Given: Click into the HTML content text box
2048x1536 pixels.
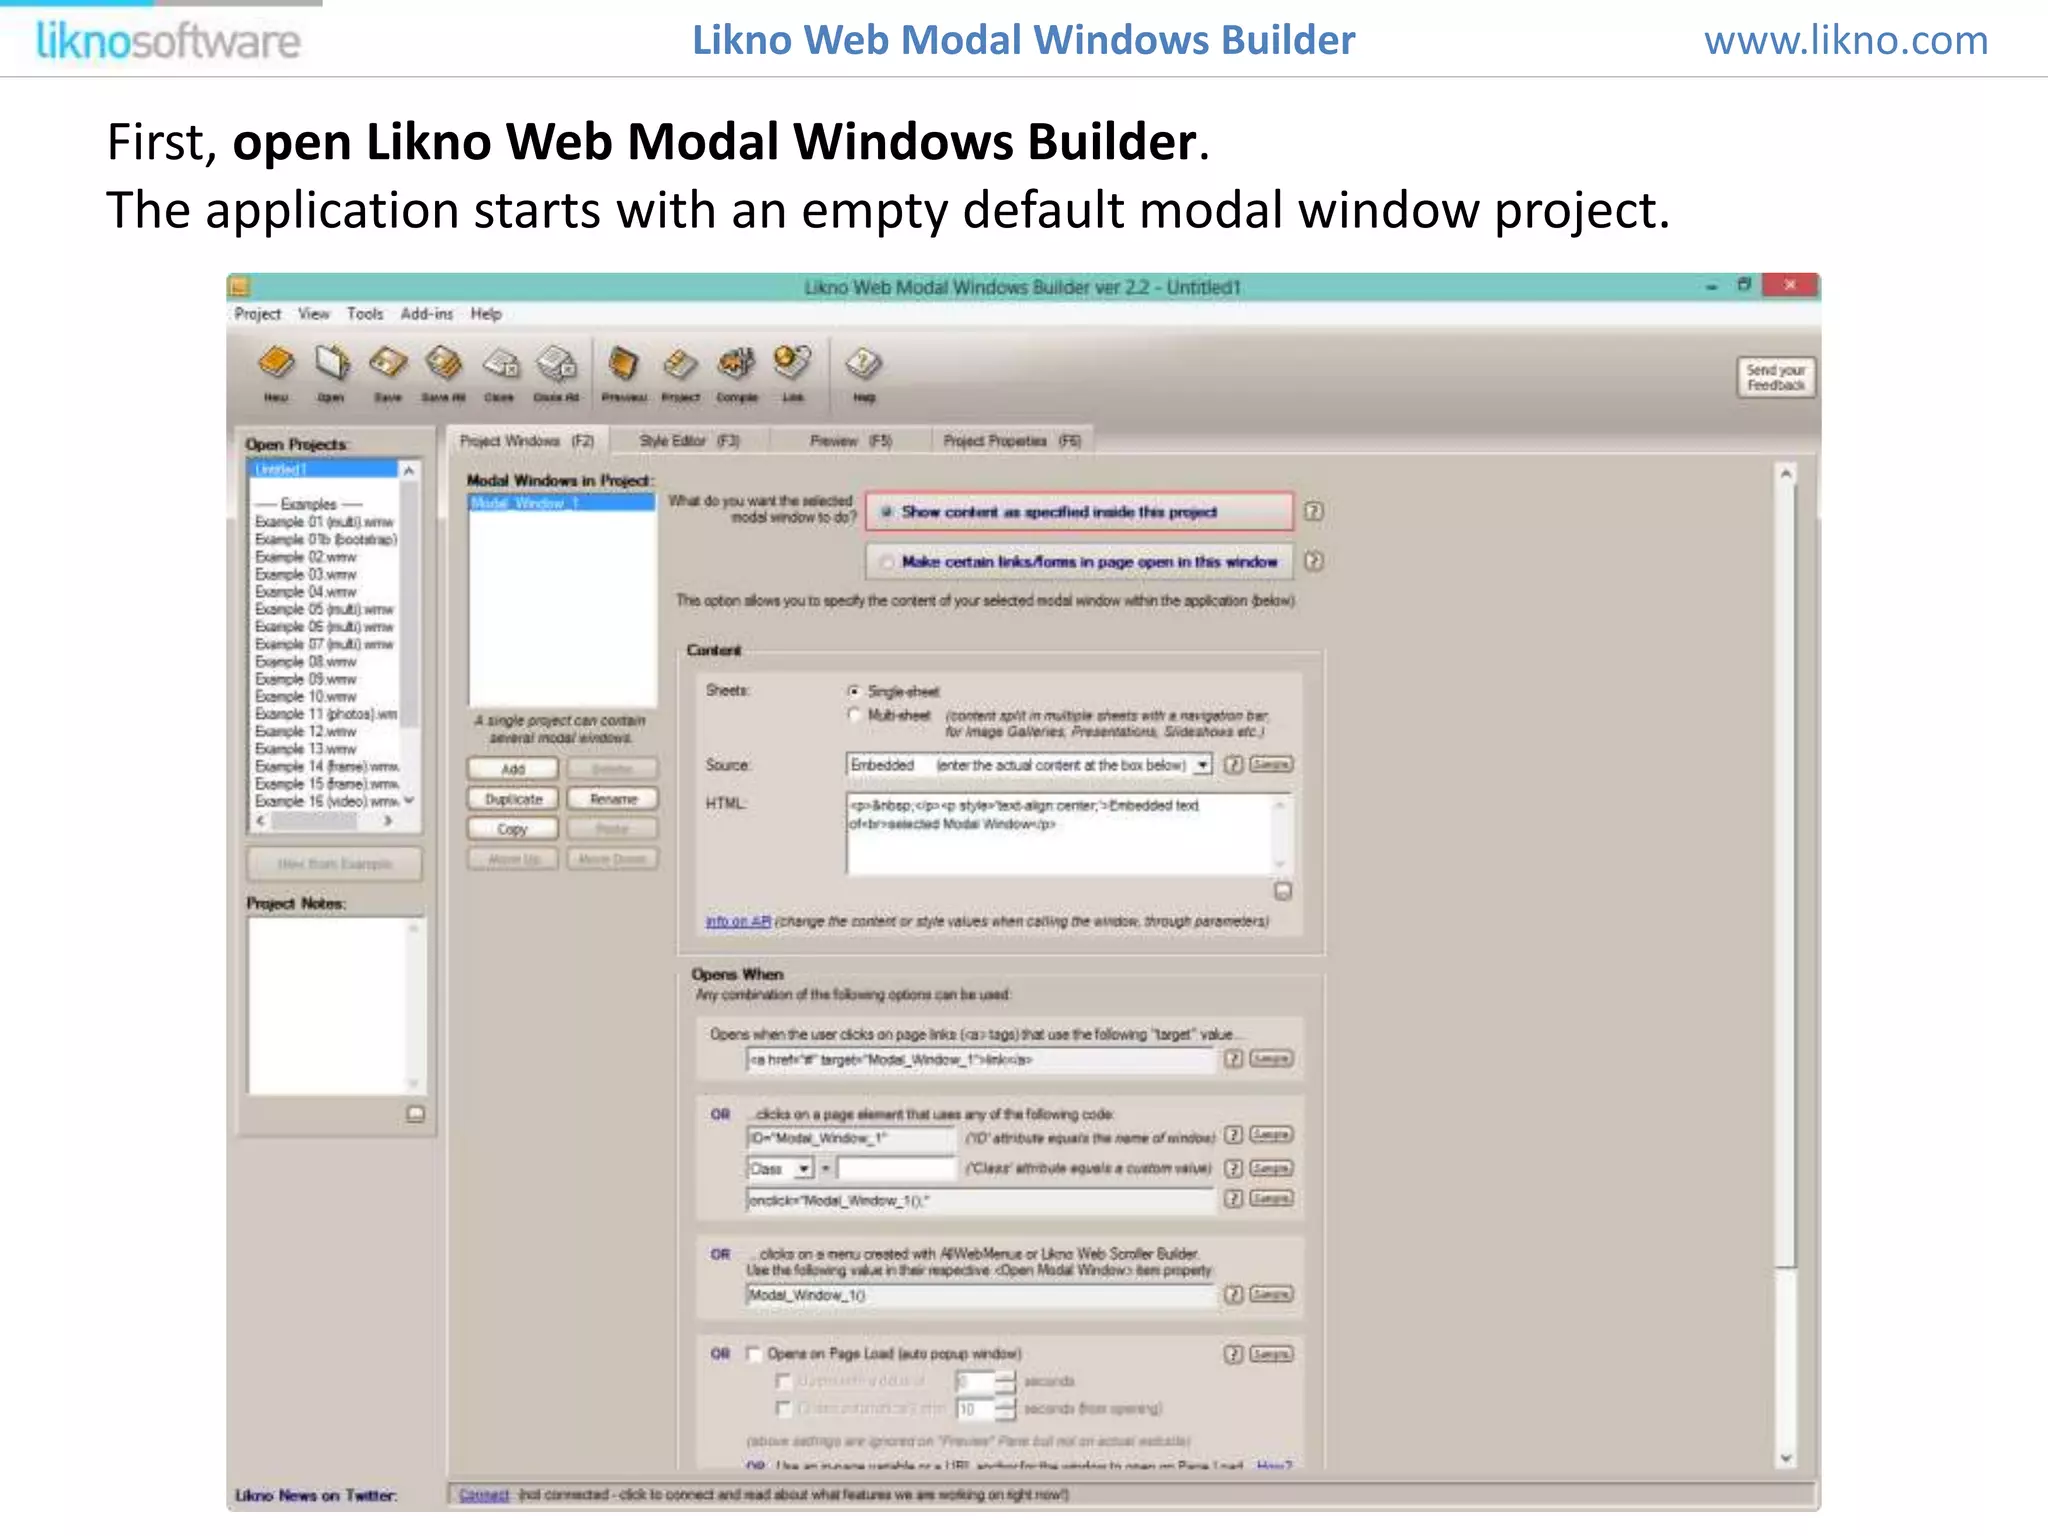Looking at the screenshot, I should (1069, 835).
